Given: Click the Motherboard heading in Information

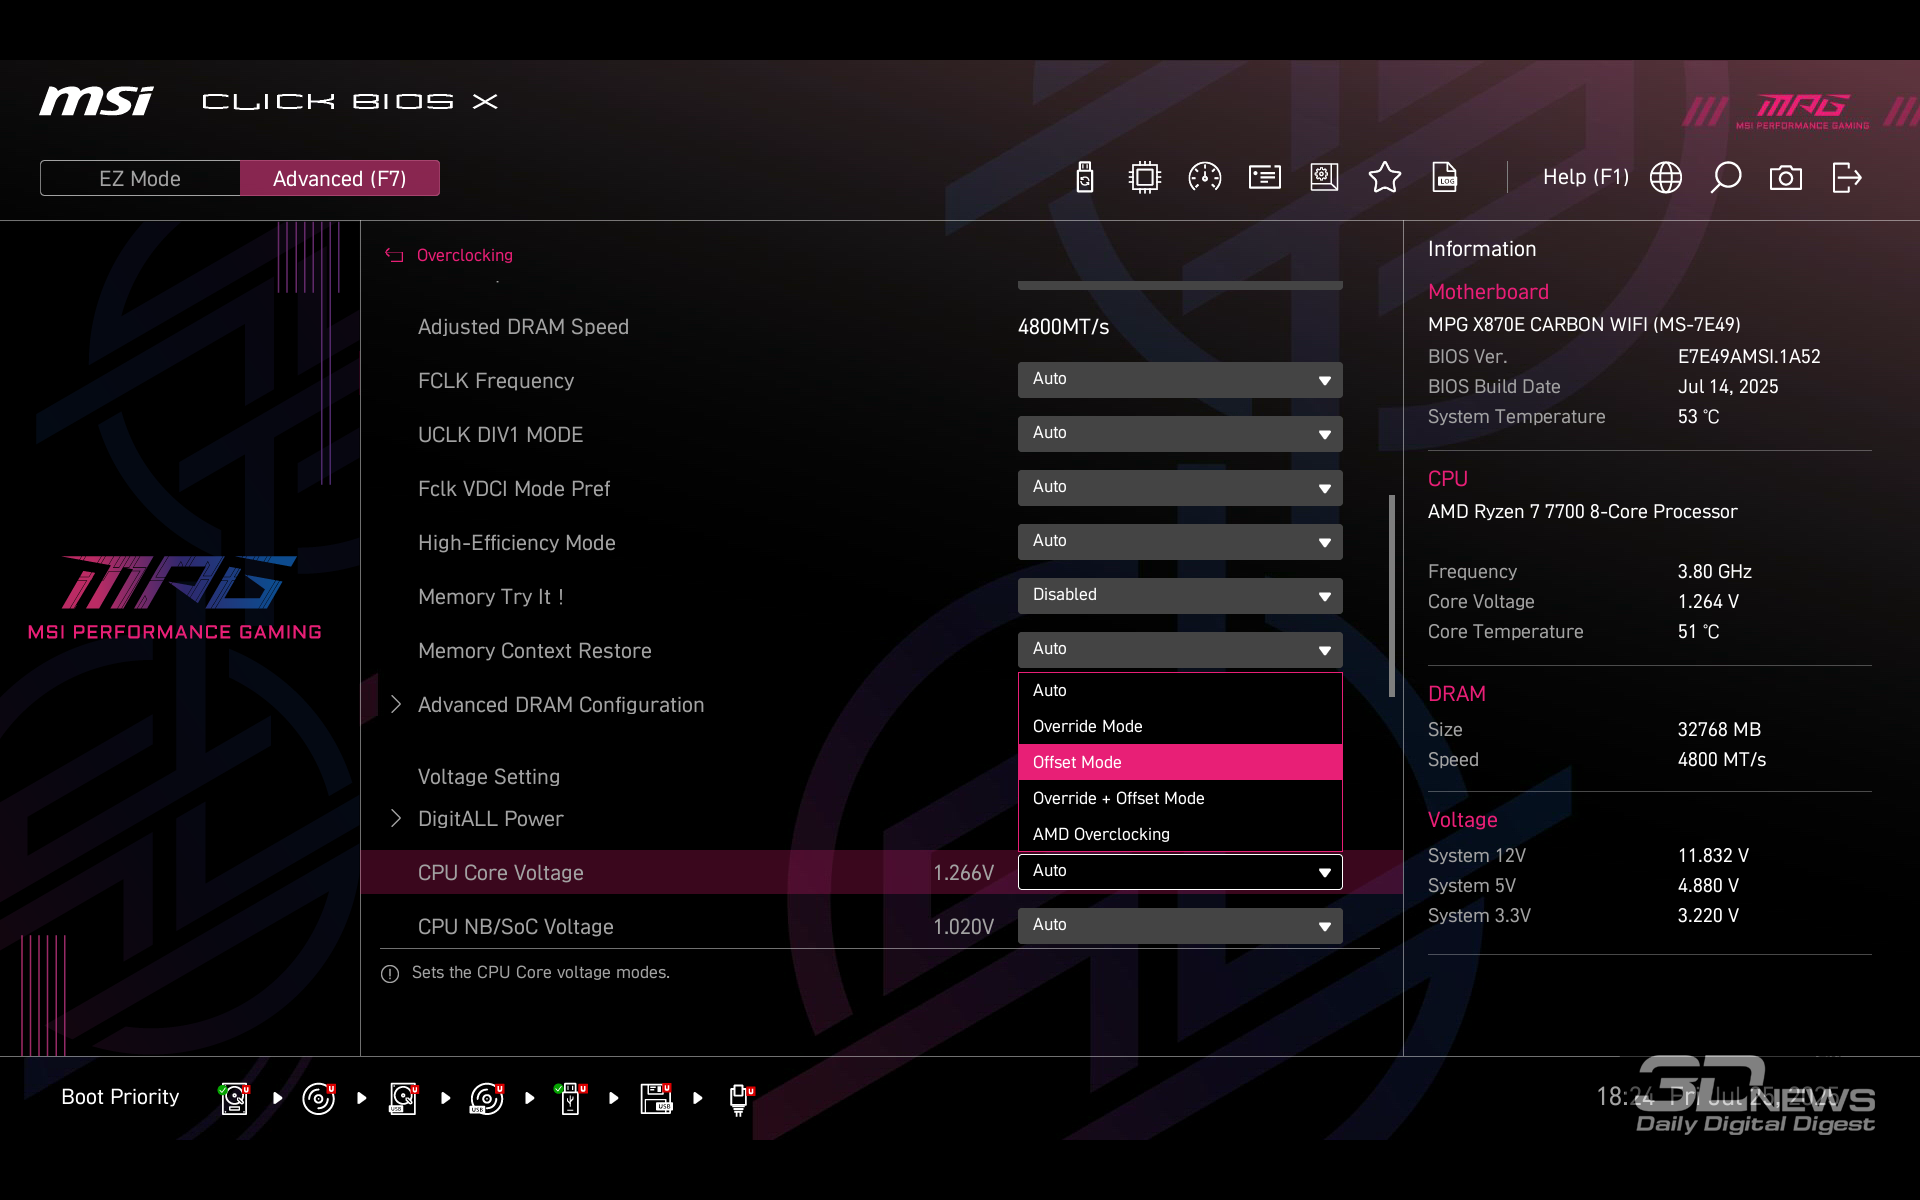Looking at the screenshot, I should pyautogui.click(x=1488, y=292).
